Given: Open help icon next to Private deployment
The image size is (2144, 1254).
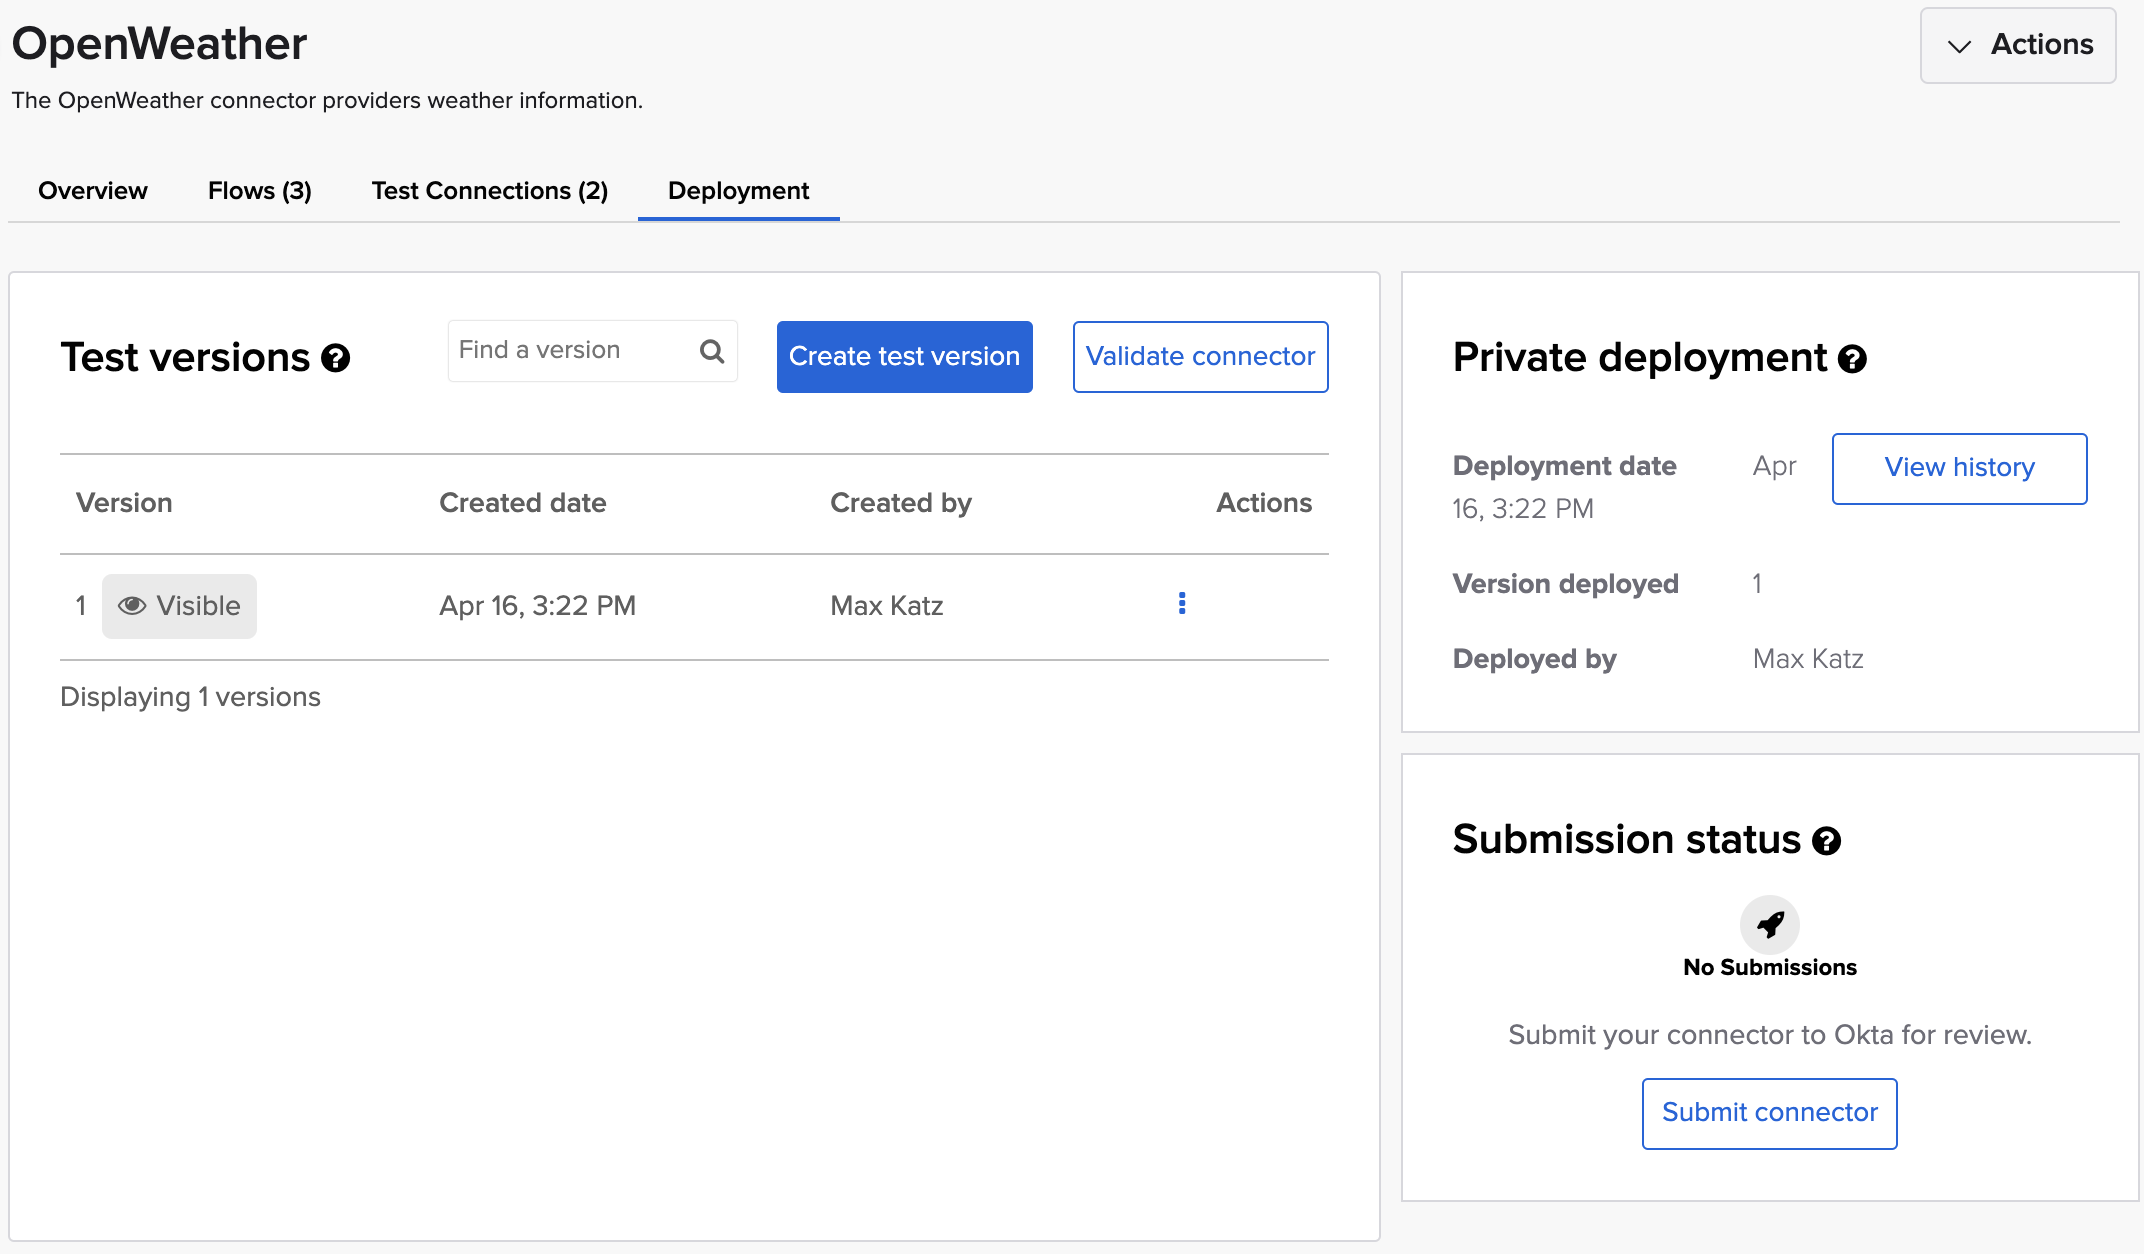Looking at the screenshot, I should (x=1852, y=359).
